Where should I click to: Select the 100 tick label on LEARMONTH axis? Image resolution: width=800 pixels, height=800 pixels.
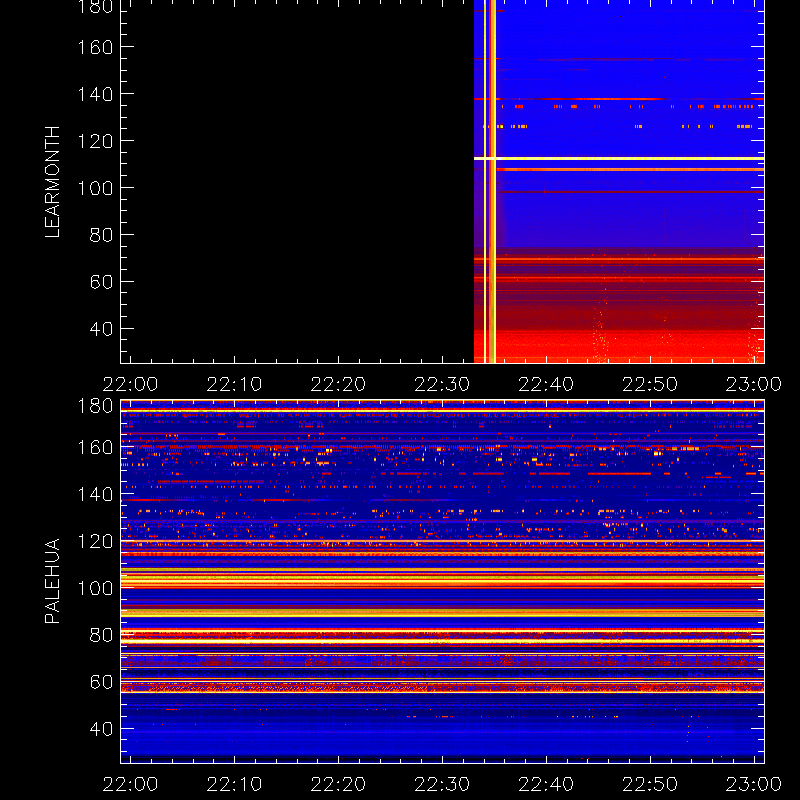pyautogui.click(x=95, y=188)
